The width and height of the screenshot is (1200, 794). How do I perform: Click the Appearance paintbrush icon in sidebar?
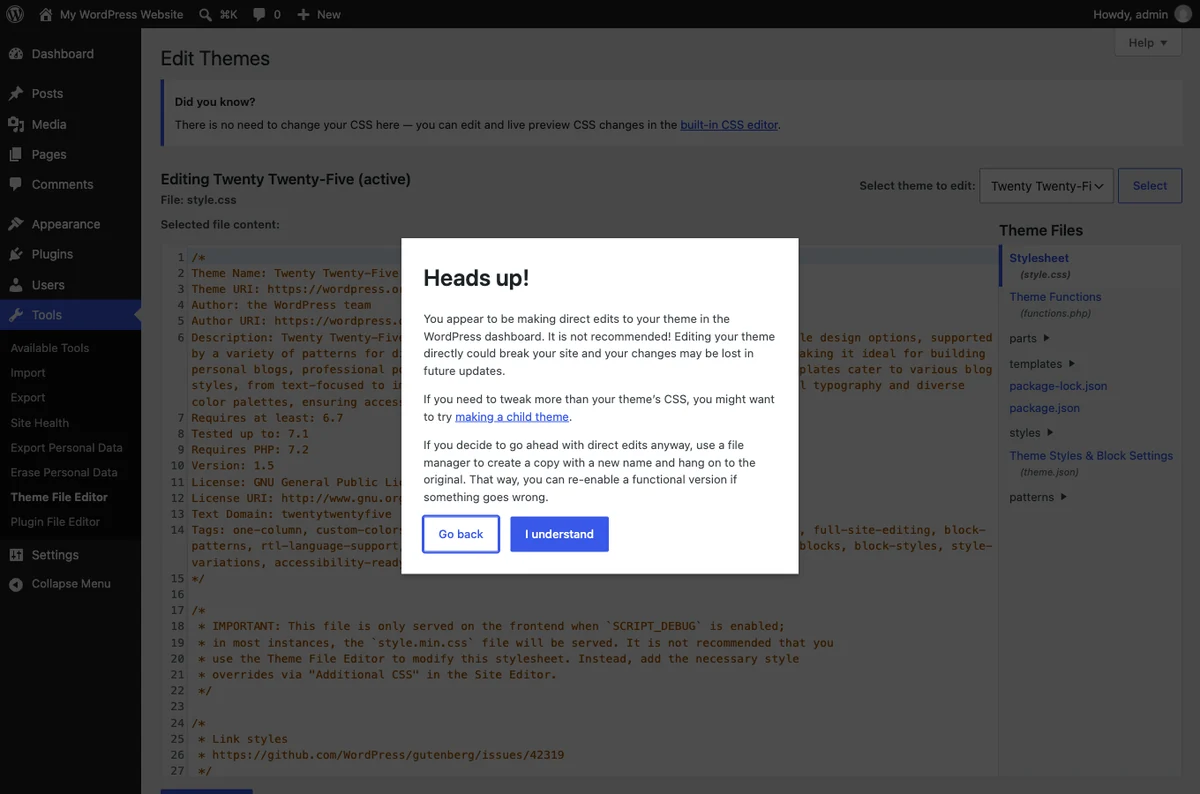coord(16,224)
